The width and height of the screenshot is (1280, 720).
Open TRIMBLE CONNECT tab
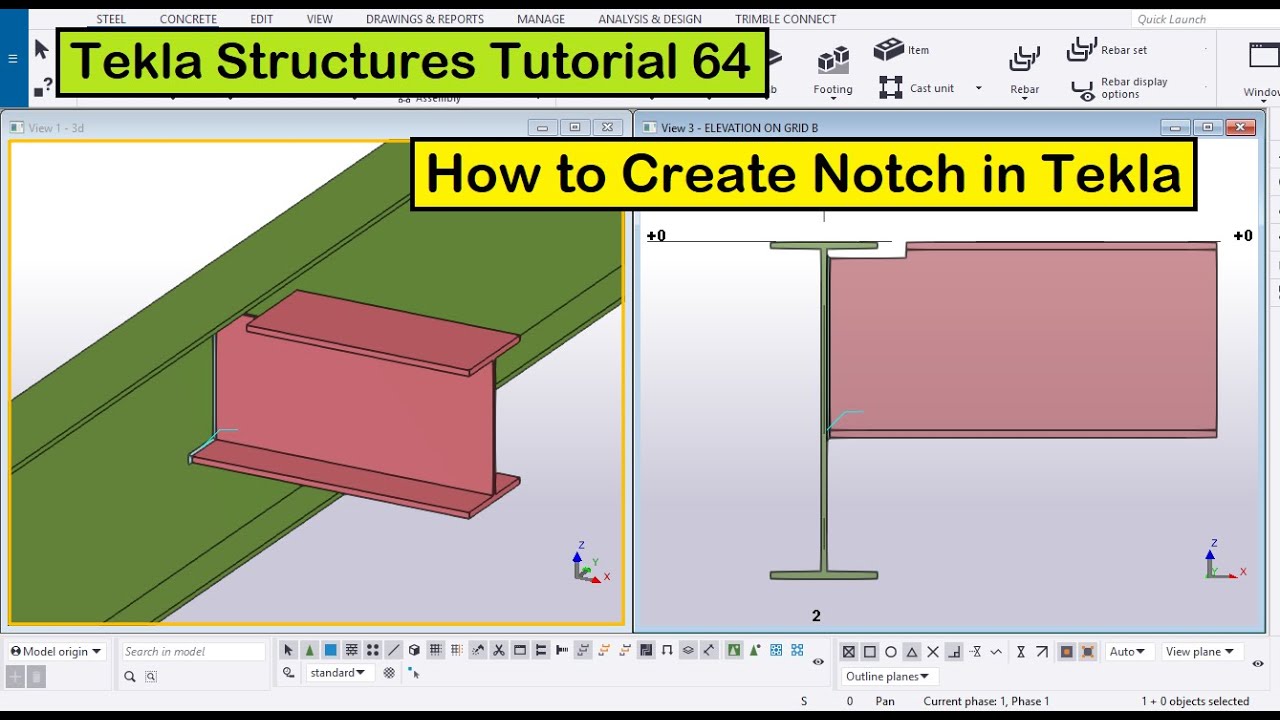pyautogui.click(x=786, y=19)
